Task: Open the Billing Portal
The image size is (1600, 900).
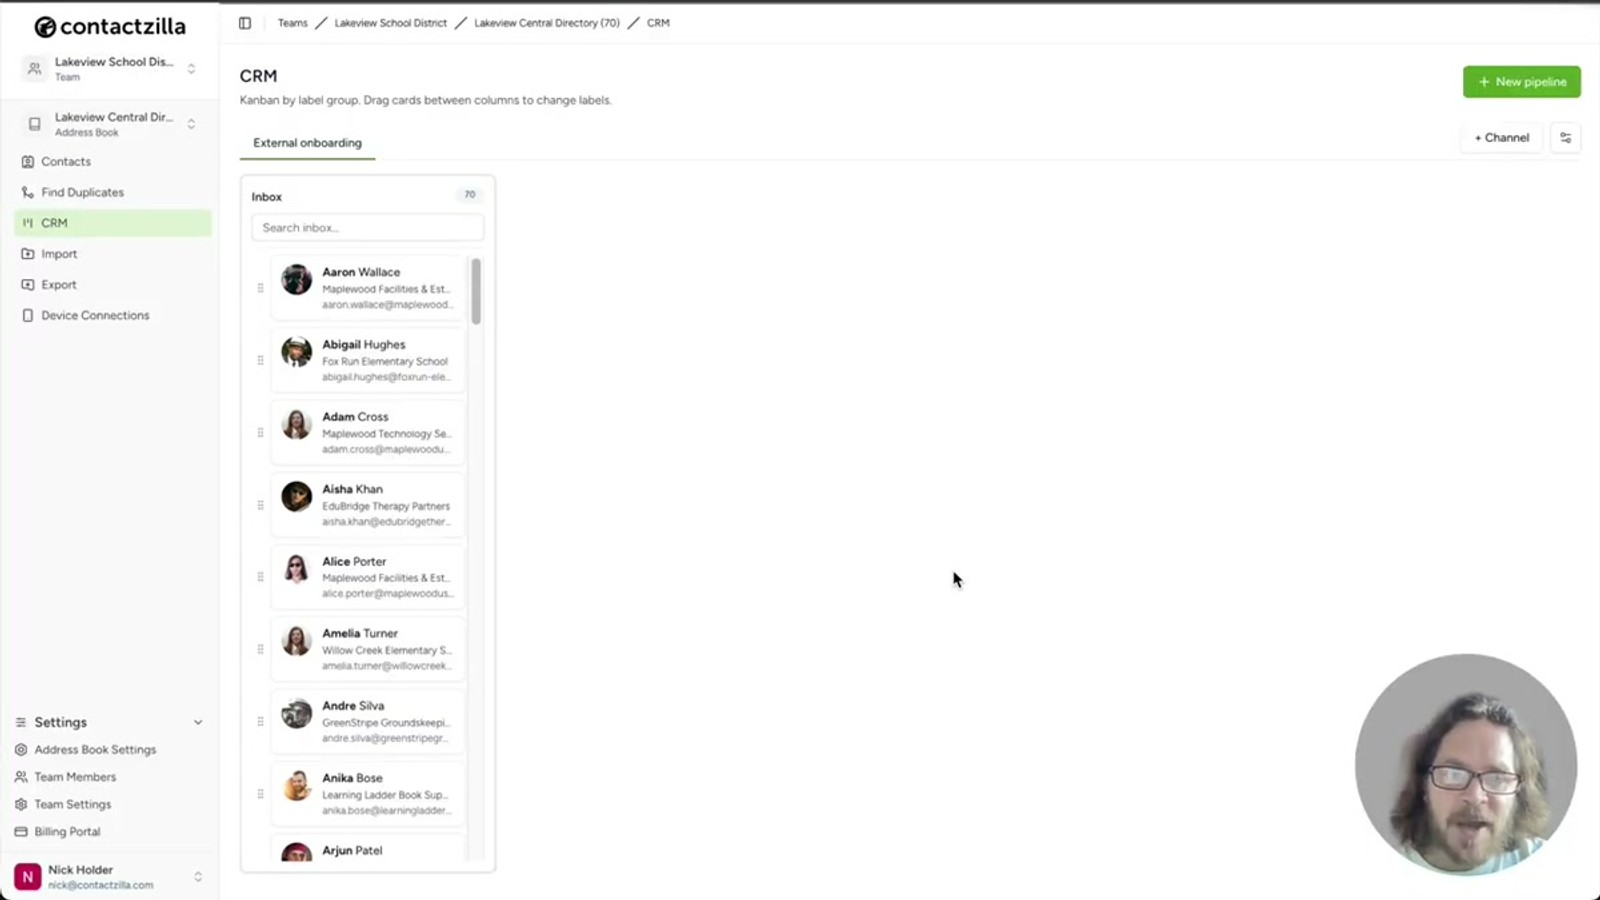Action: [67, 831]
